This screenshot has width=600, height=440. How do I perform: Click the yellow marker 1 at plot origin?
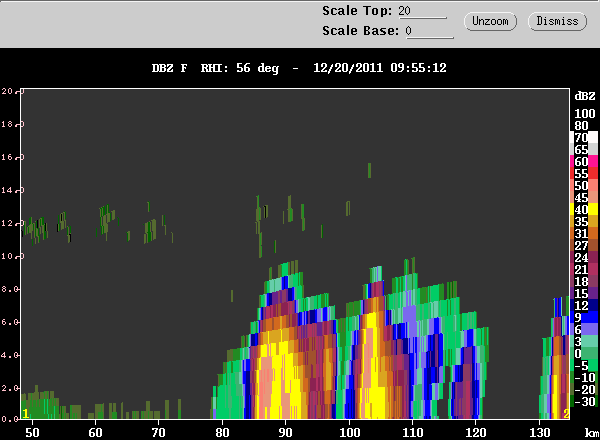(26, 414)
